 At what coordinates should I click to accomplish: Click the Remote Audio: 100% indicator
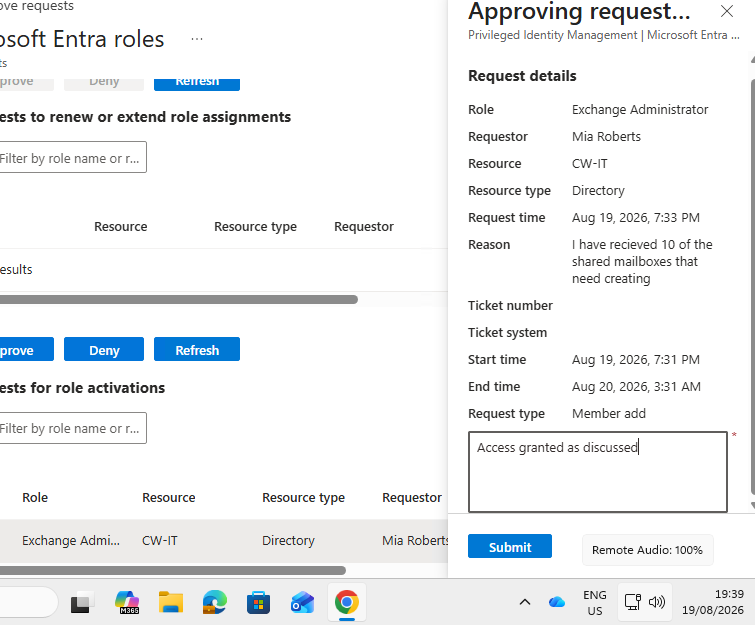647,550
